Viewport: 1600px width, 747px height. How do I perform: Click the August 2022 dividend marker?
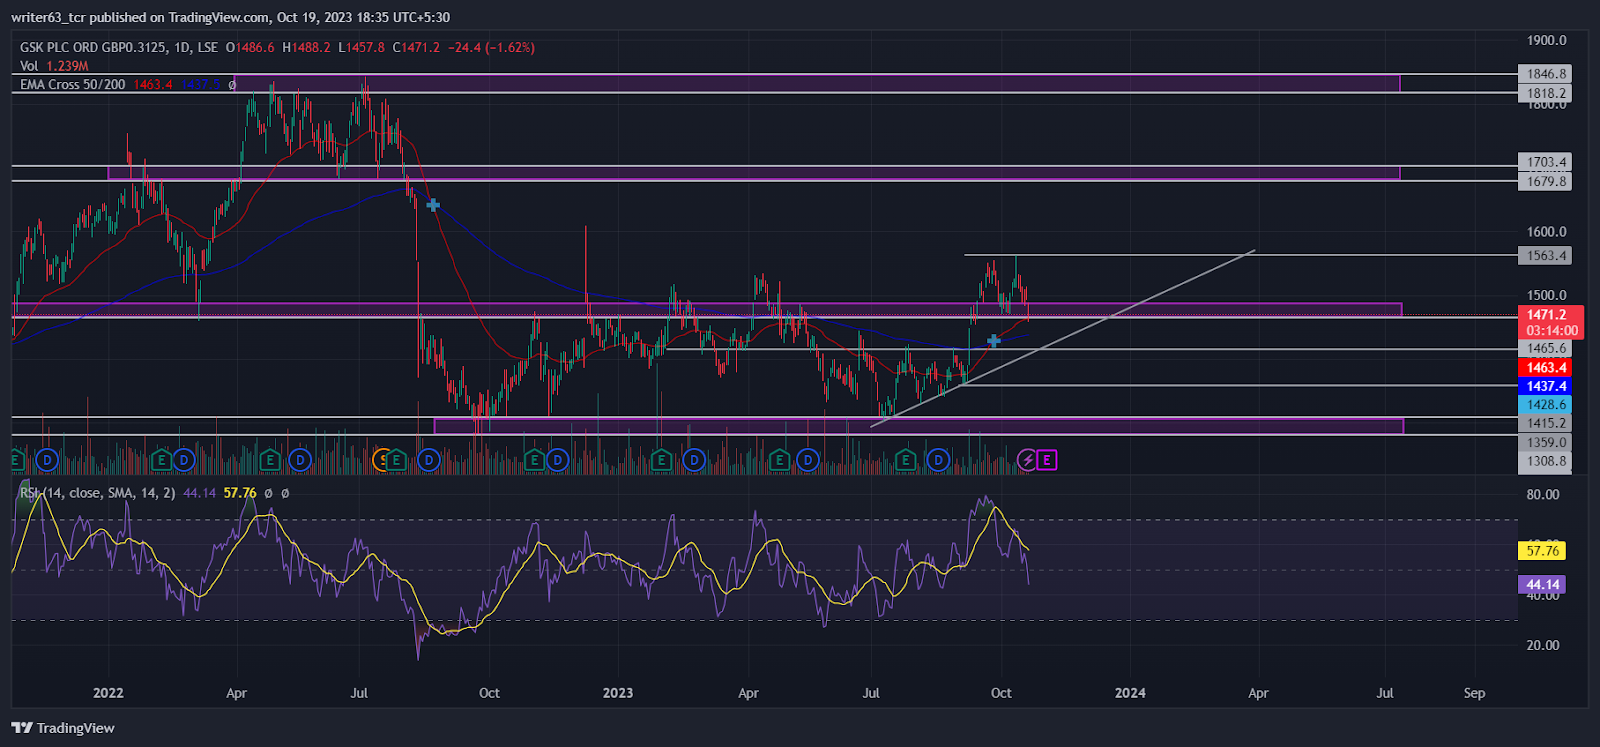pyautogui.click(x=429, y=460)
